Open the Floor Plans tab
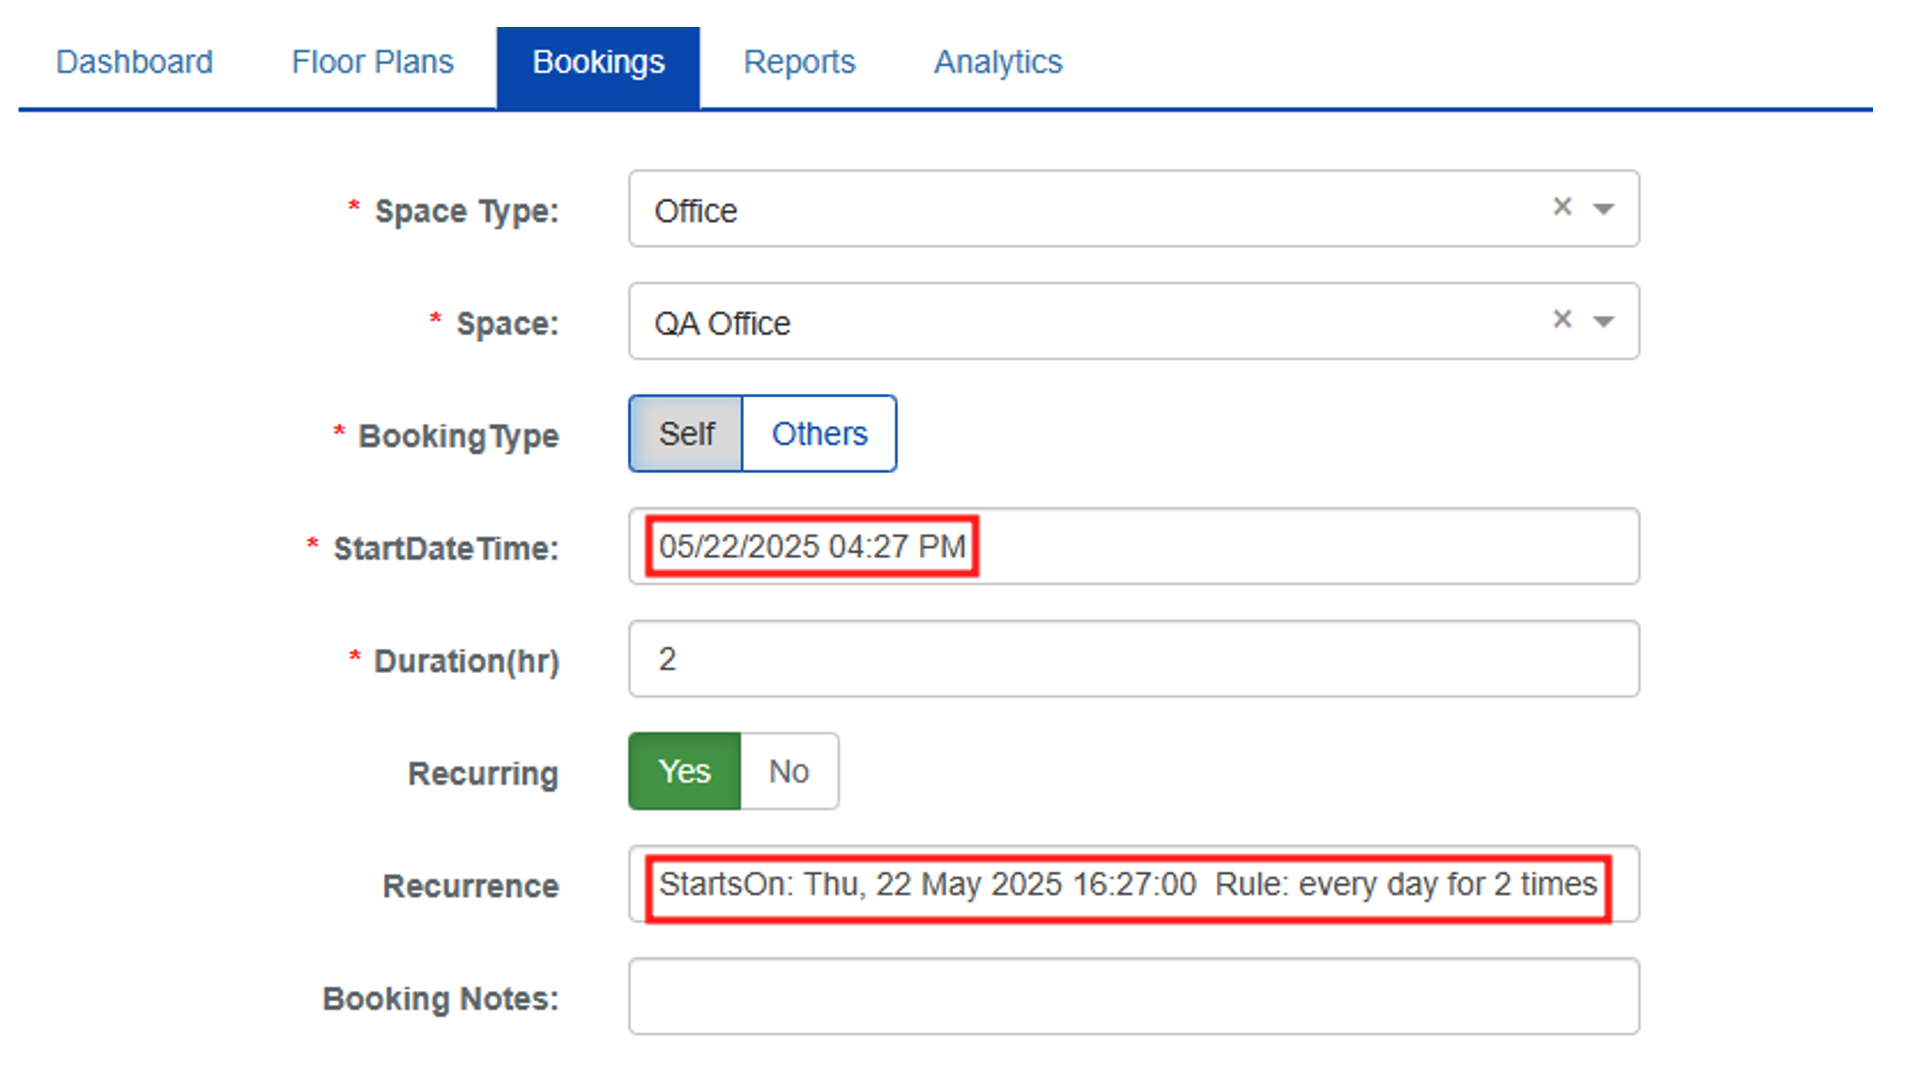The image size is (1930, 1080). pyautogui.click(x=371, y=62)
